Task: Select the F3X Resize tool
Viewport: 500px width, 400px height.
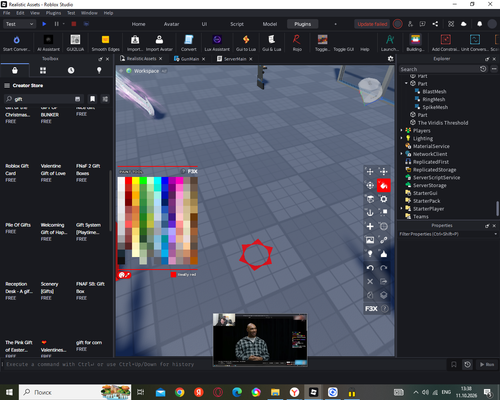Action: [x=384, y=172]
